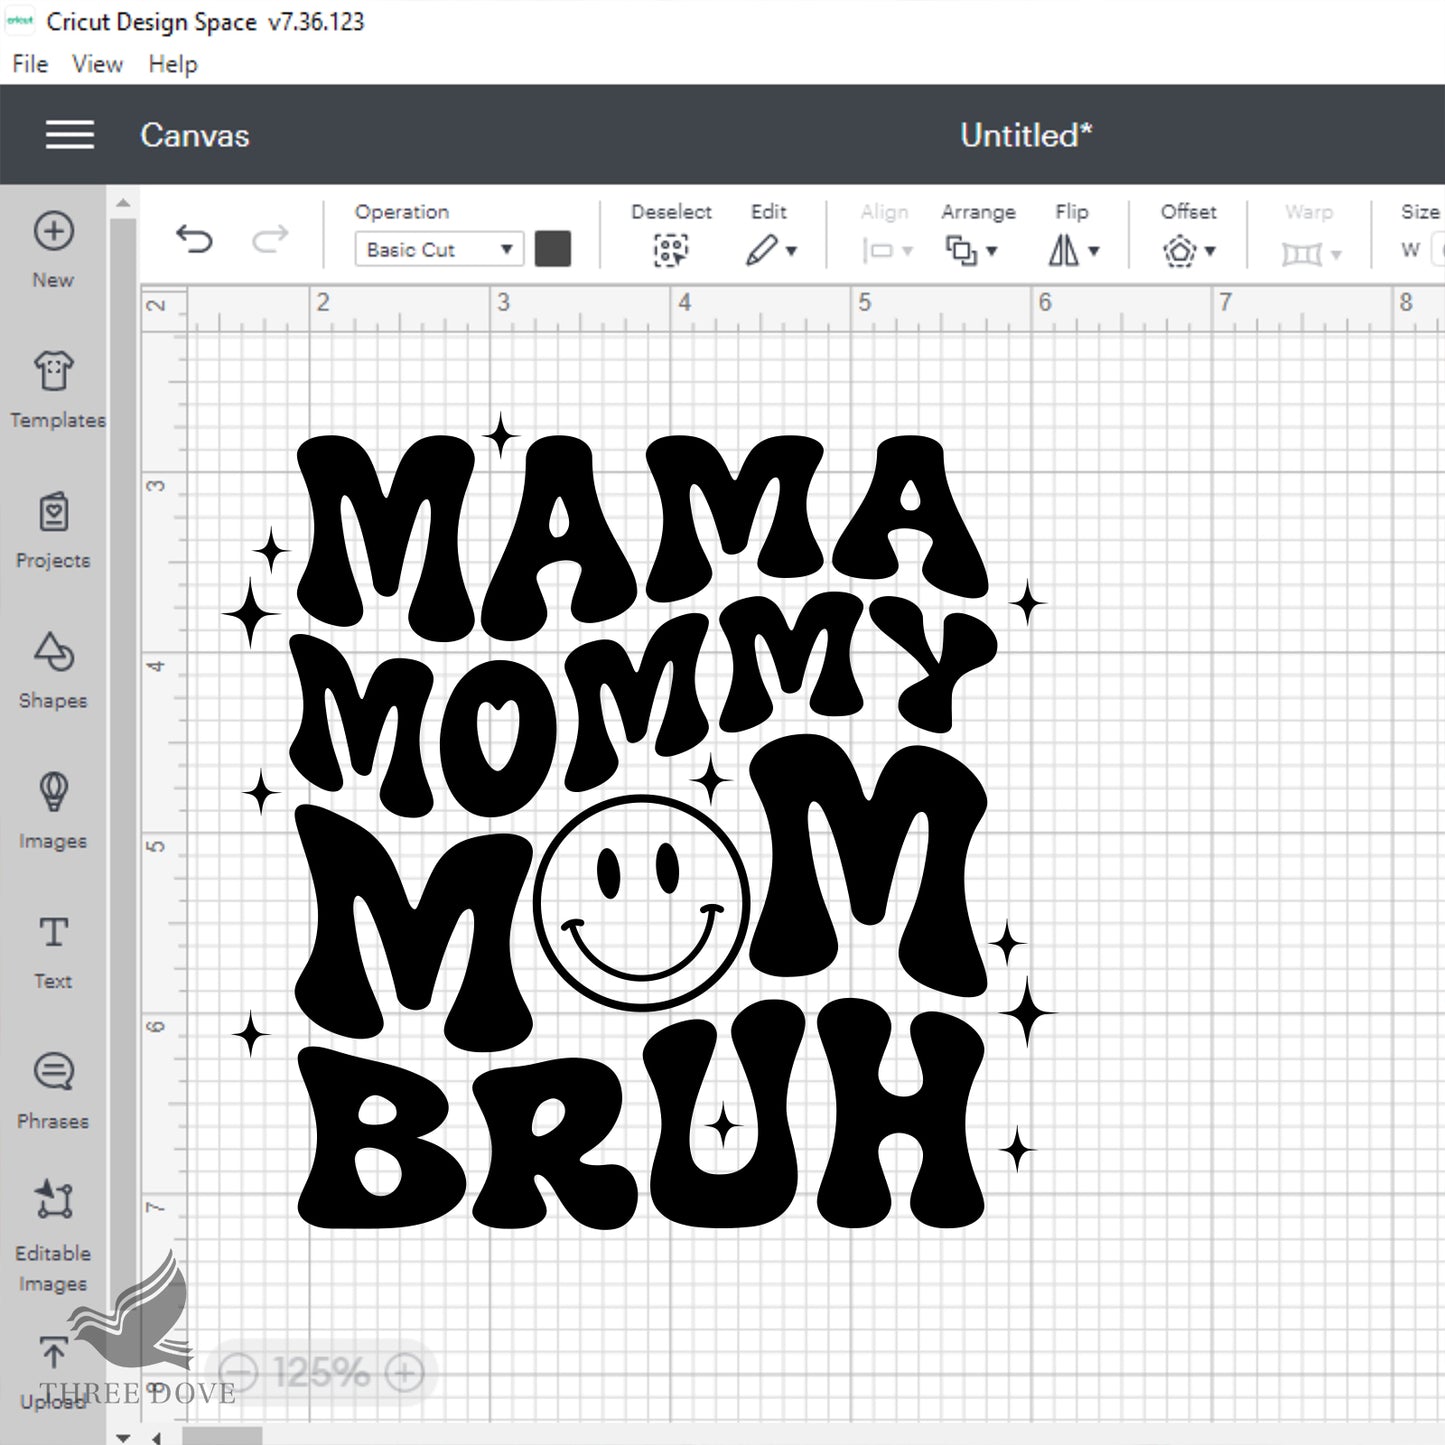Expand the Align dropdown arrow
The width and height of the screenshot is (1445, 1445).
click(x=908, y=251)
